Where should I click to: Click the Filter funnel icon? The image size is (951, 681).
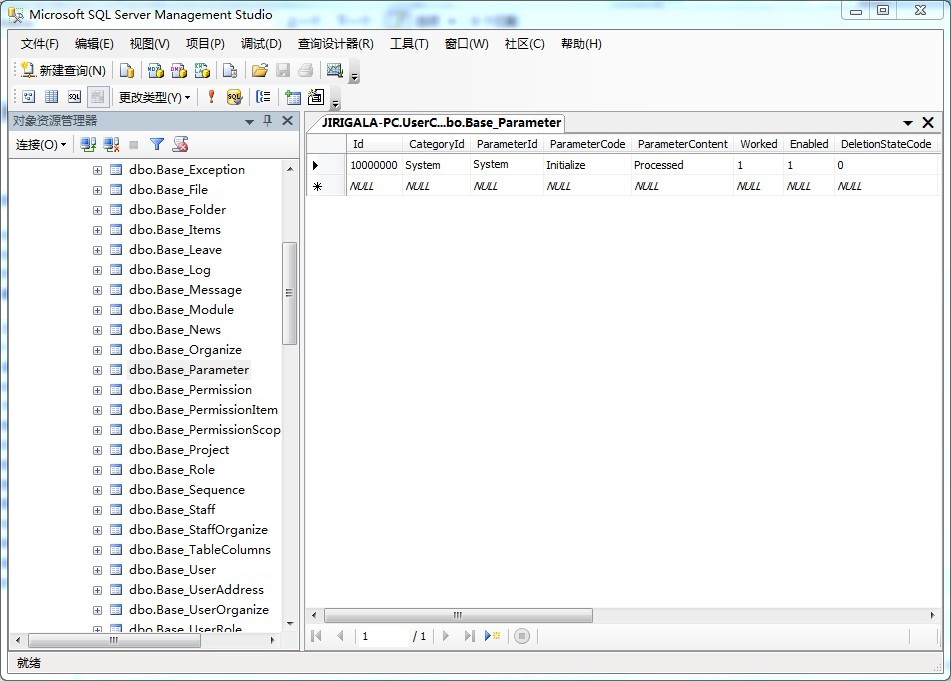click(x=157, y=144)
